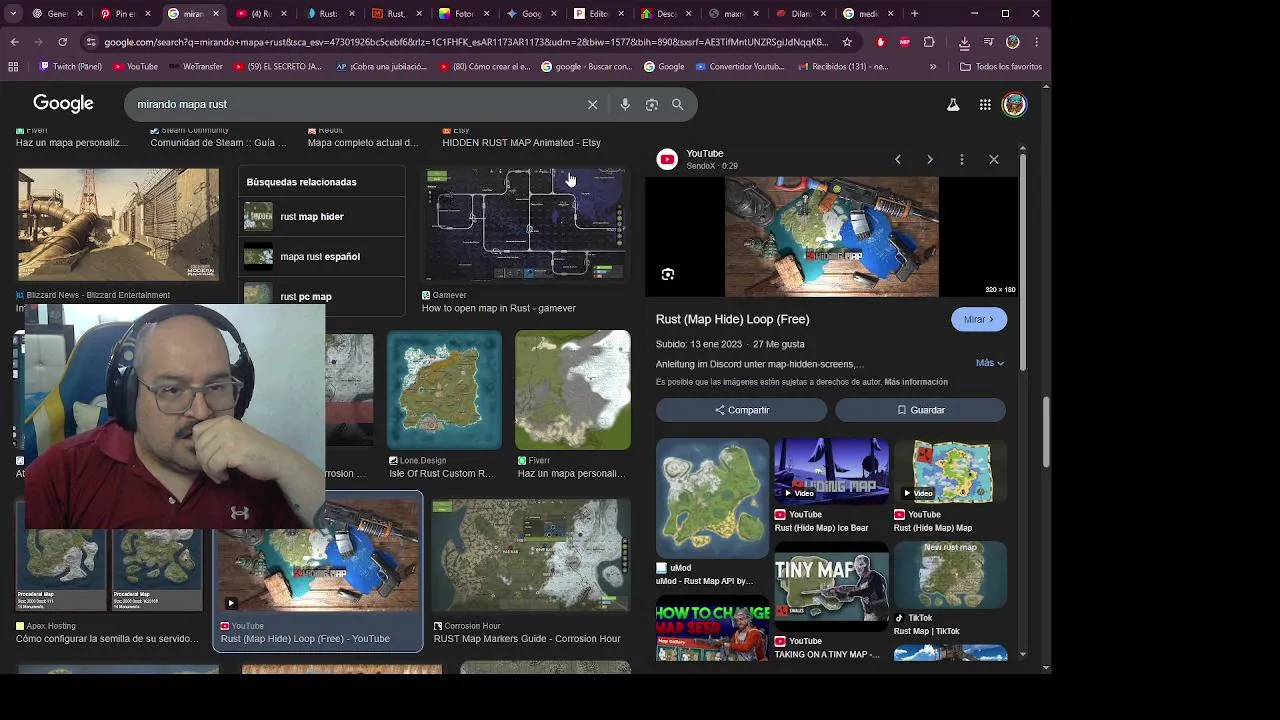Click the browser back arrow
Image resolution: width=1280 pixels, height=720 pixels.
coord(14,42)
